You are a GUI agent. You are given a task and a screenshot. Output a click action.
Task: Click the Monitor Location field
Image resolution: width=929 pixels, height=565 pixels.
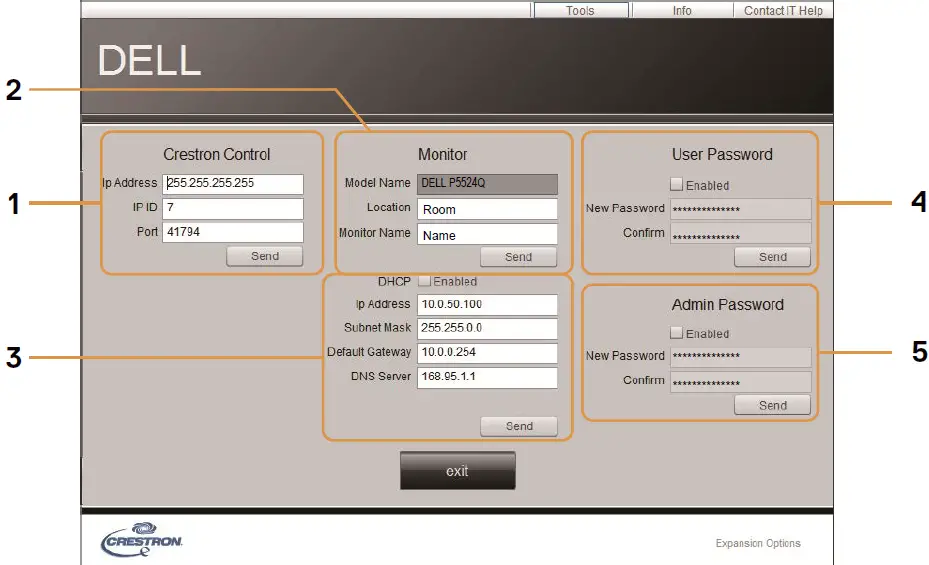[487, 209]
